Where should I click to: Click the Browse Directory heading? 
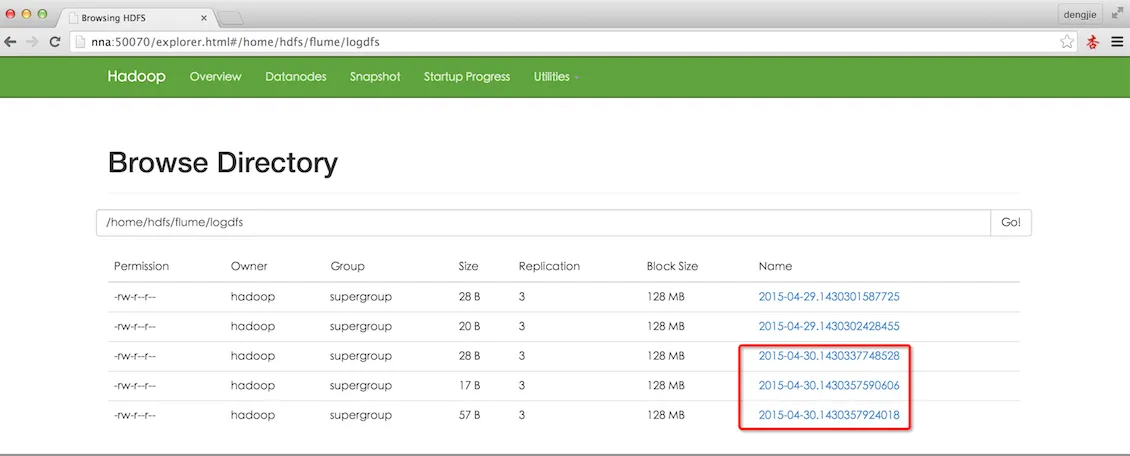pos(223,163)
